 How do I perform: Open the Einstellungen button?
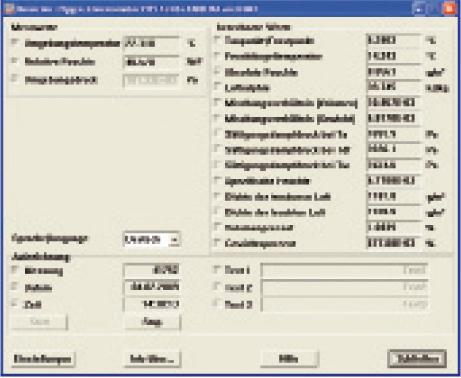[43, 359]
